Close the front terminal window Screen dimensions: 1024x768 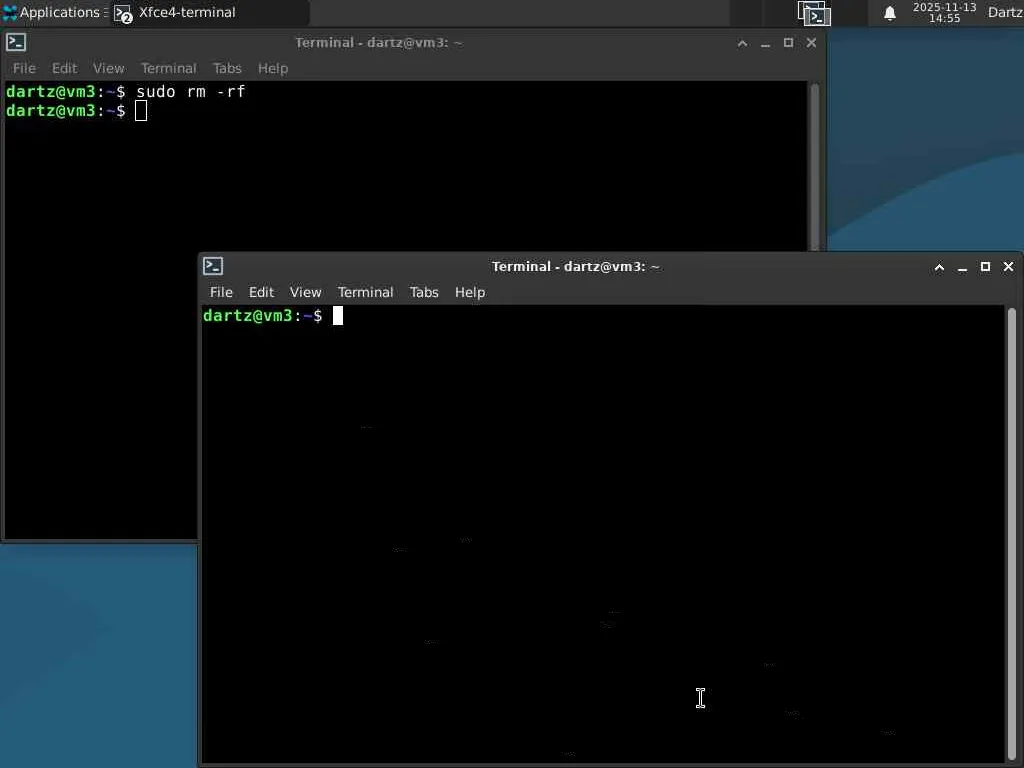click(1008, 266)
